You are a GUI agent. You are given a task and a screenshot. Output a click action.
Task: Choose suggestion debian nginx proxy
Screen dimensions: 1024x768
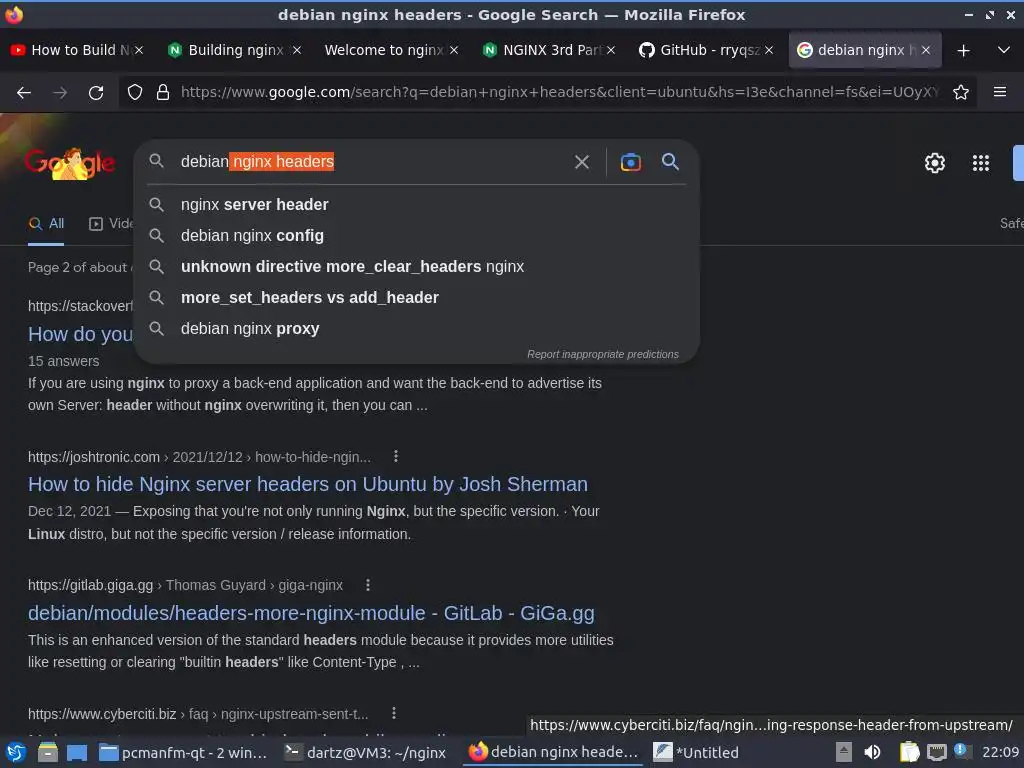[417, 328]
